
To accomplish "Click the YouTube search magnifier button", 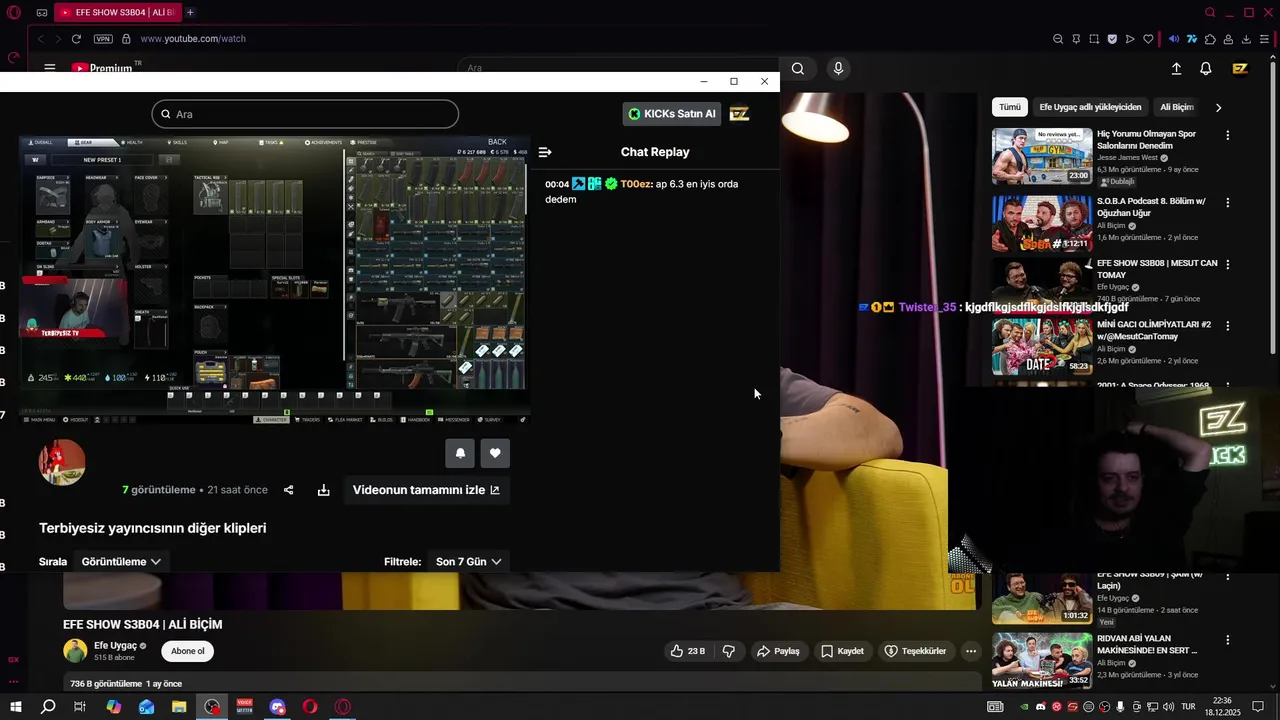I will pos(798,68).
